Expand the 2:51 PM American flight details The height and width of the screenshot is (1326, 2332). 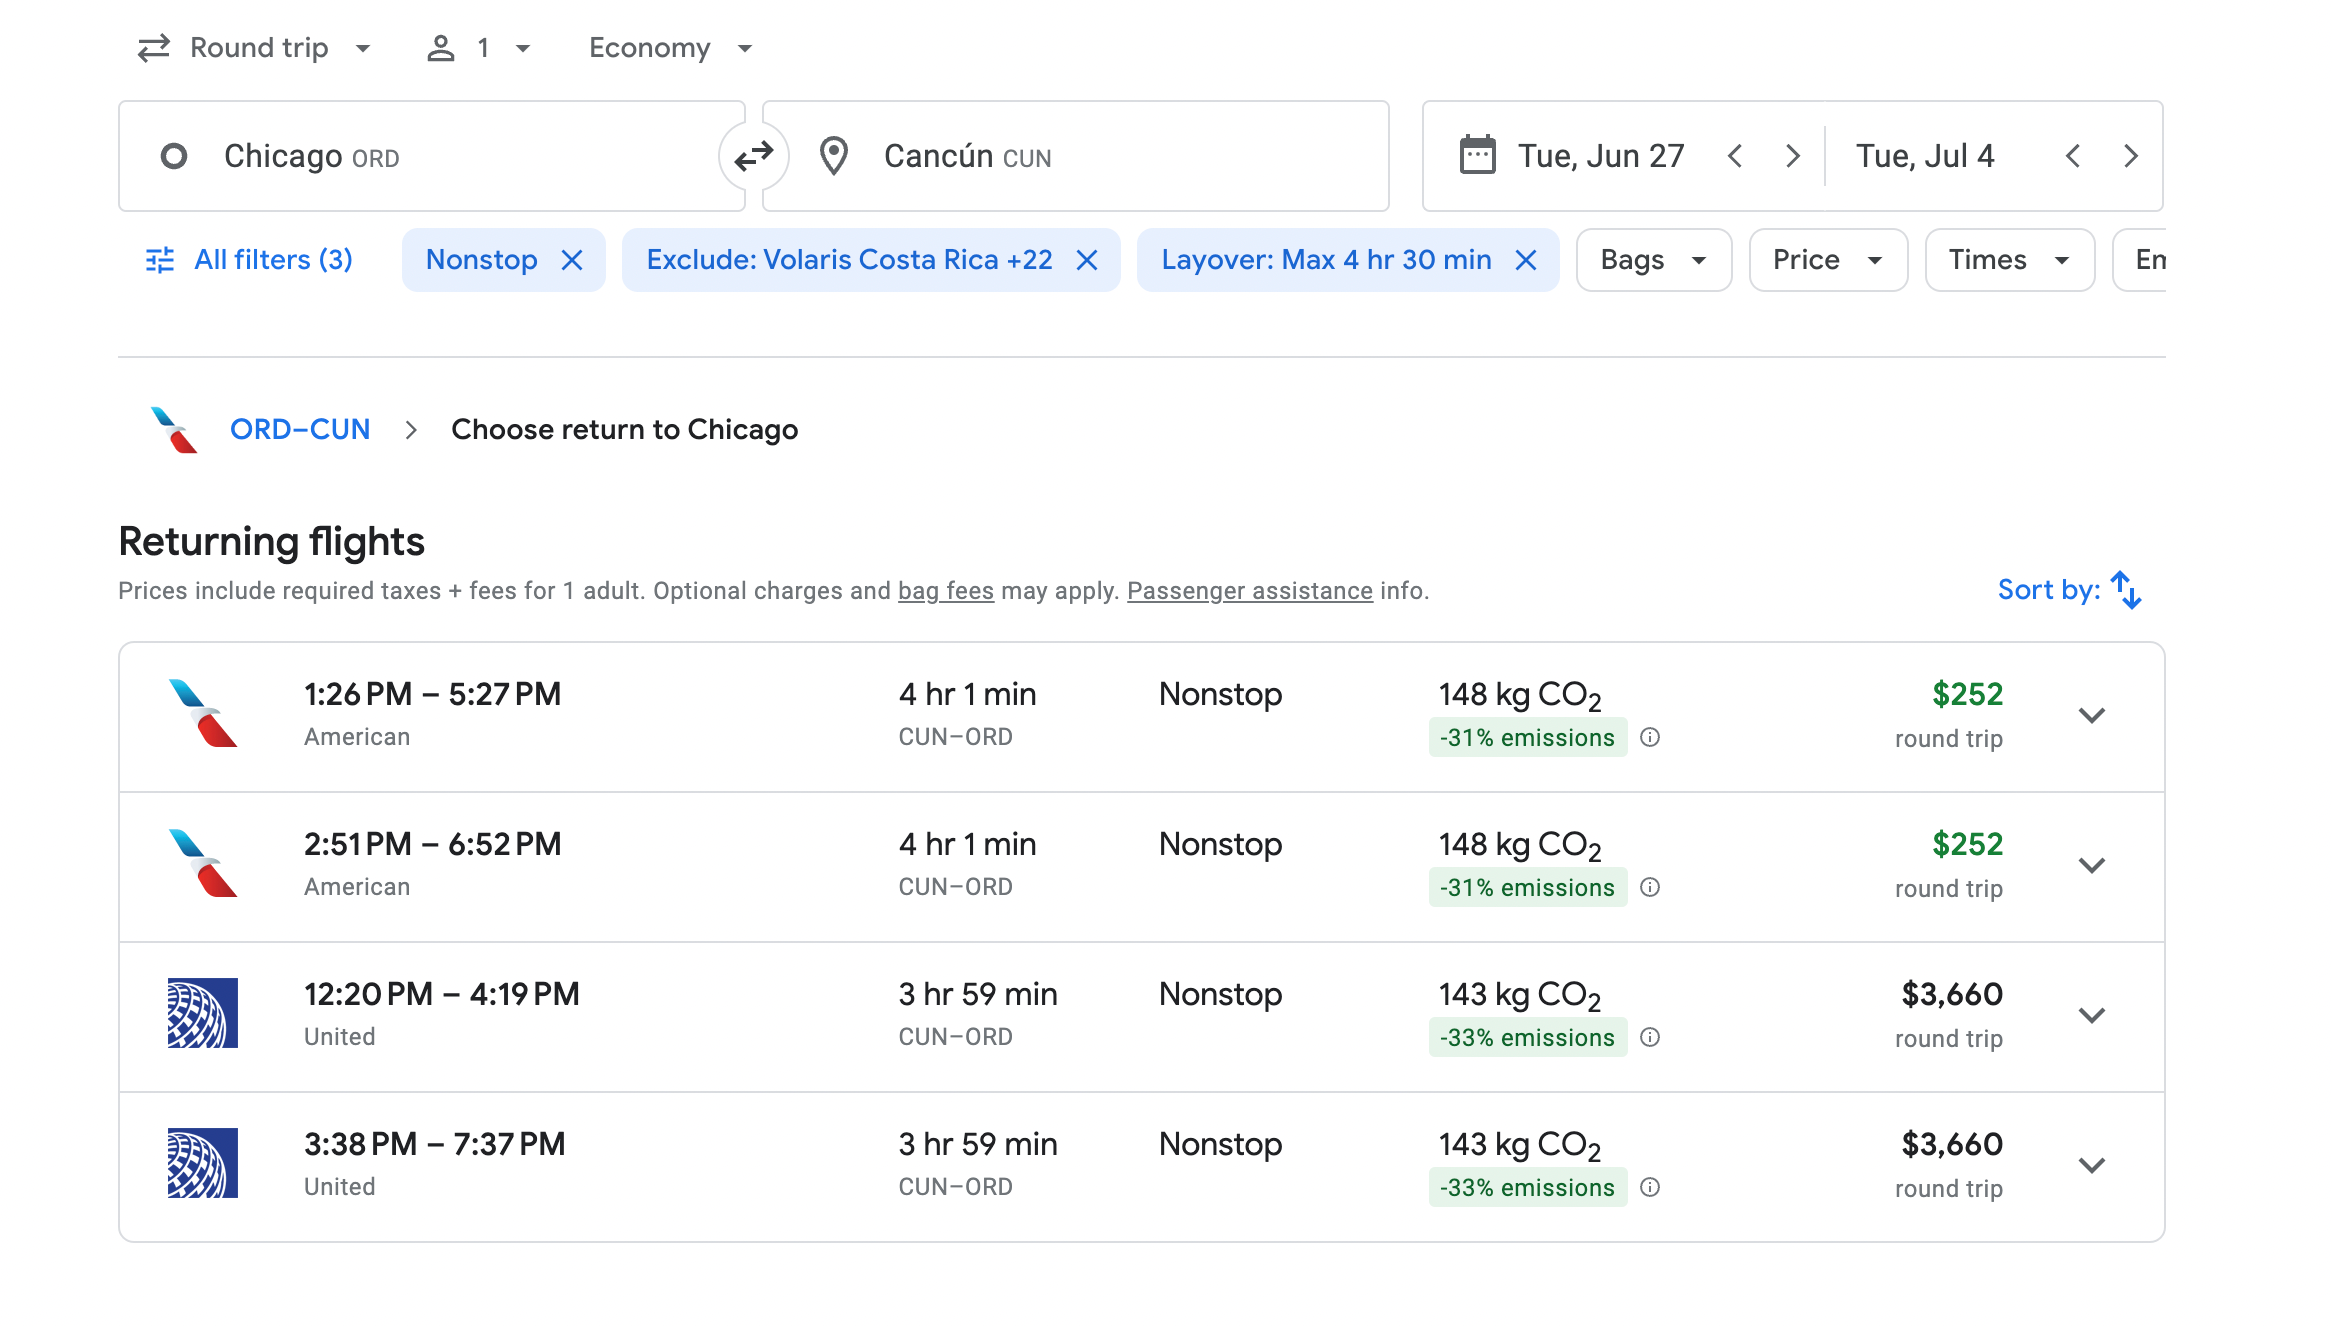(2091, 866)
